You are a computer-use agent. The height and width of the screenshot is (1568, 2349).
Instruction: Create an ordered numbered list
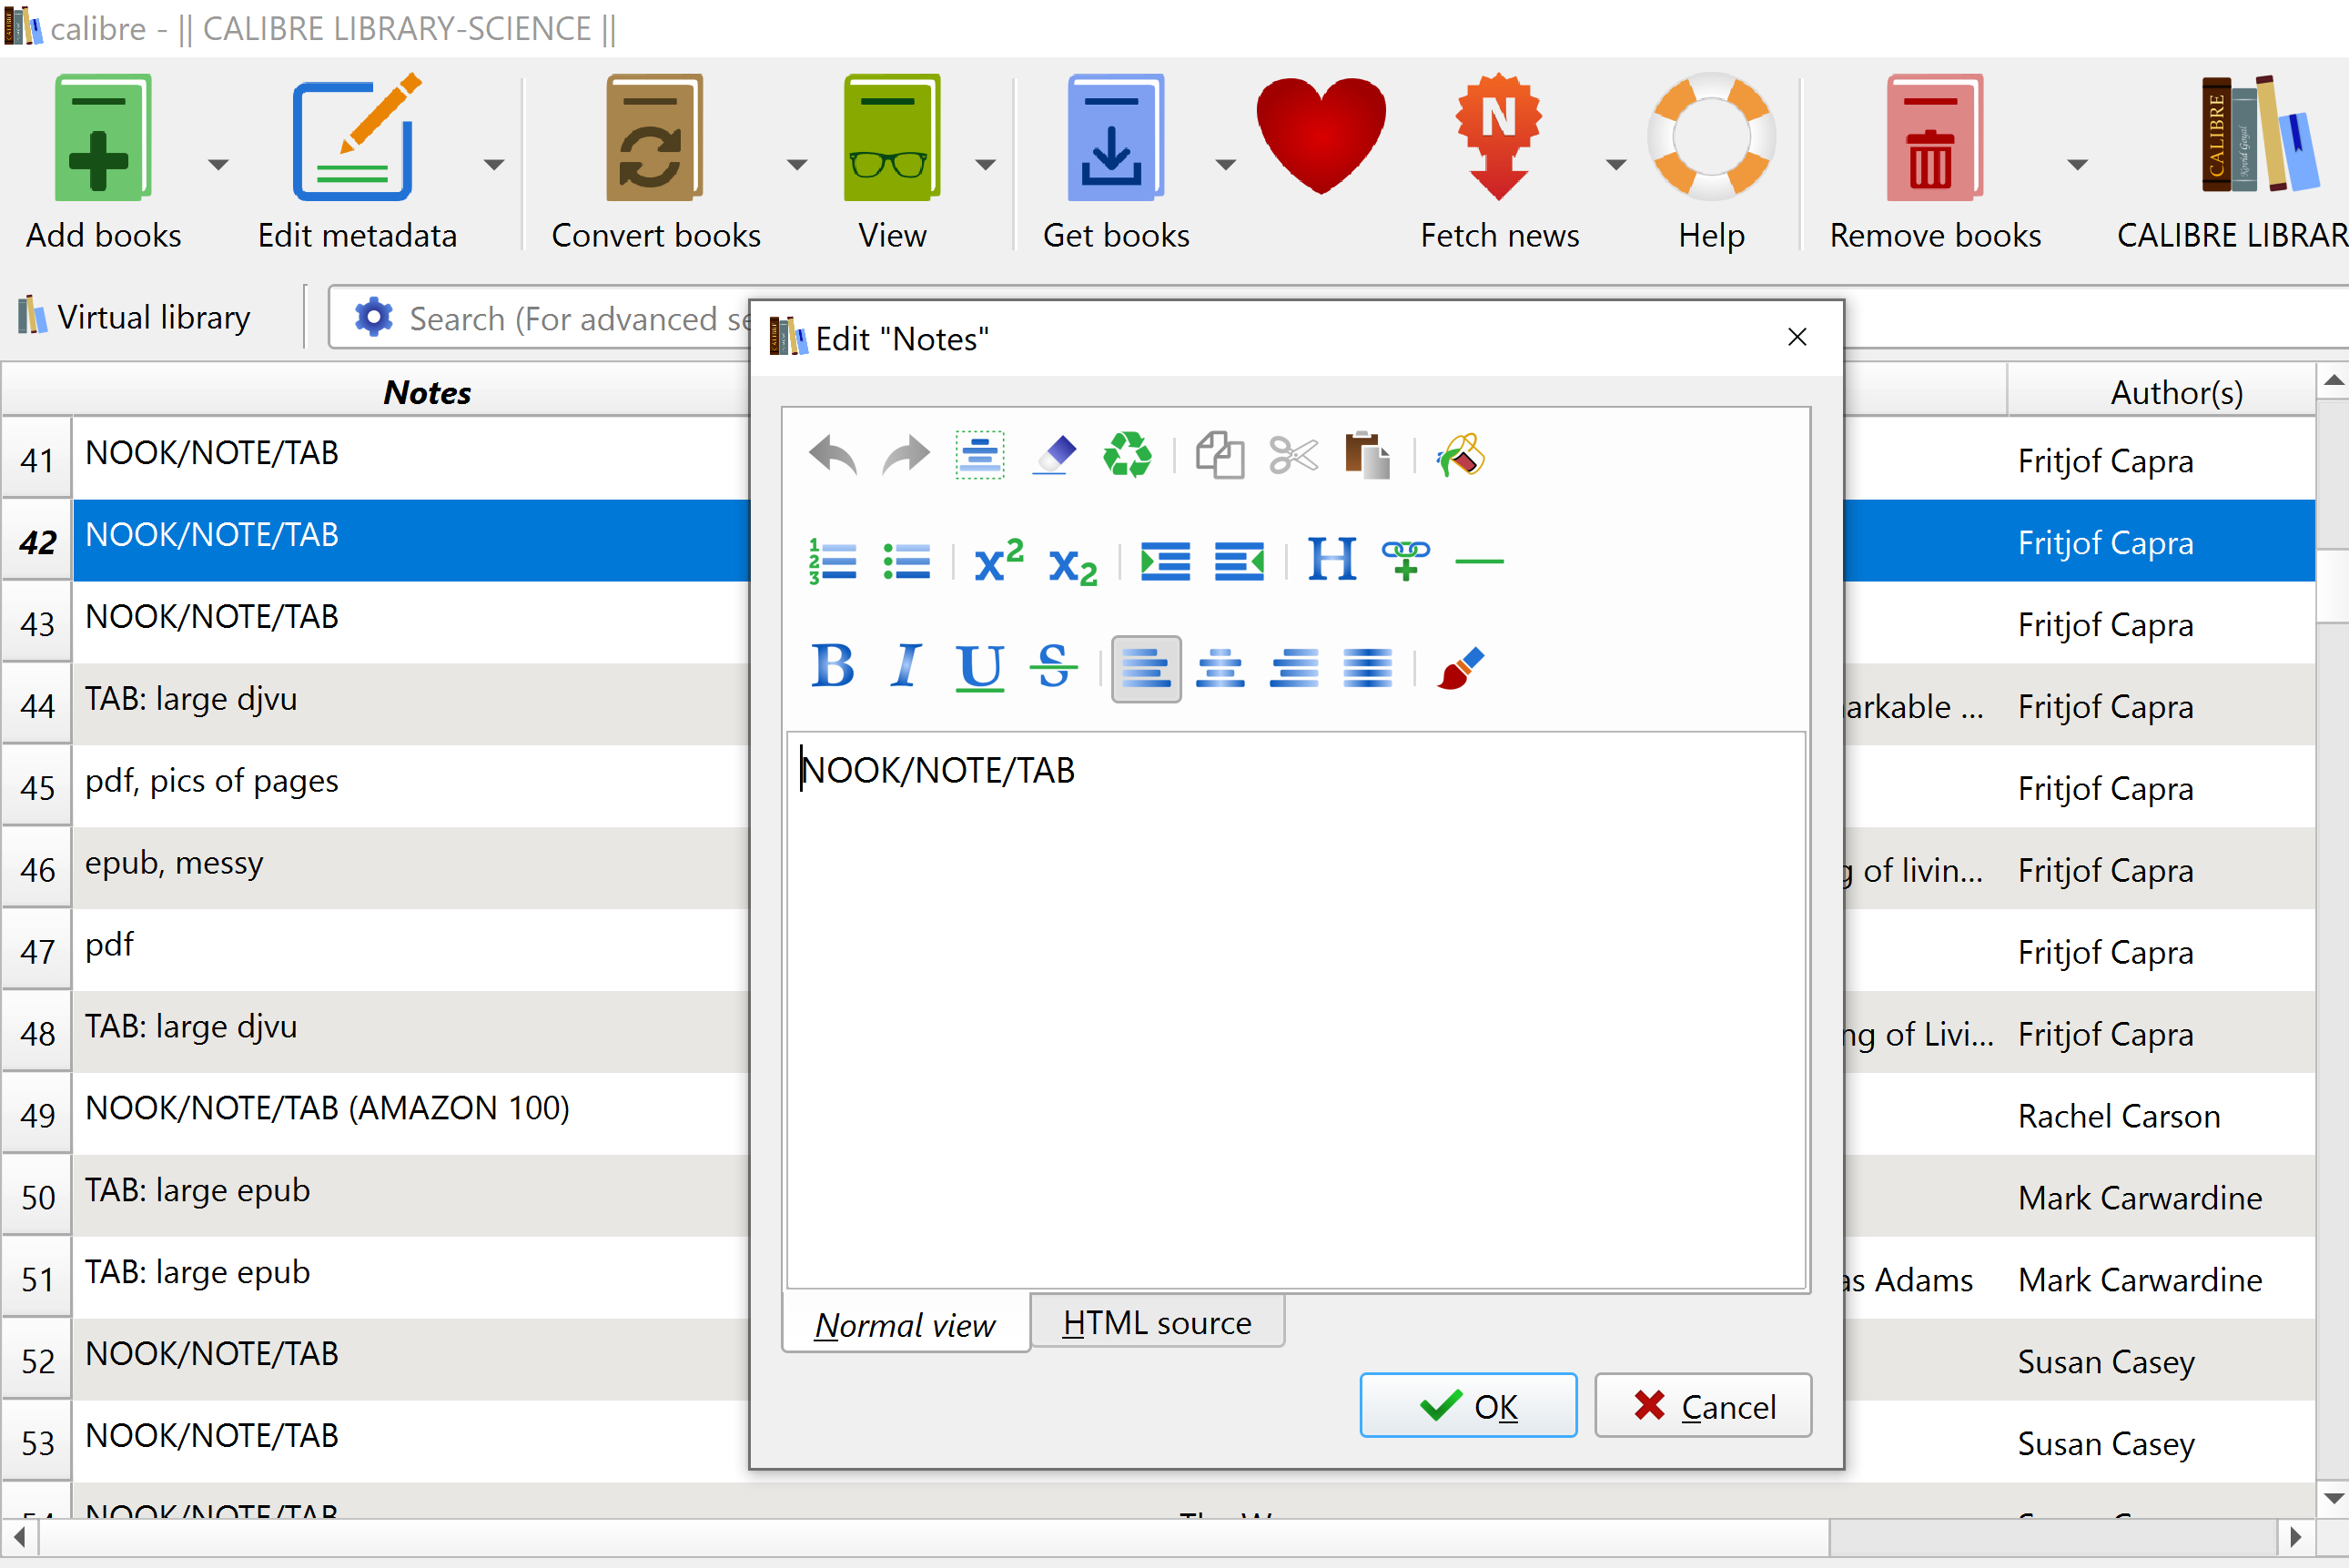coord(832,561)
